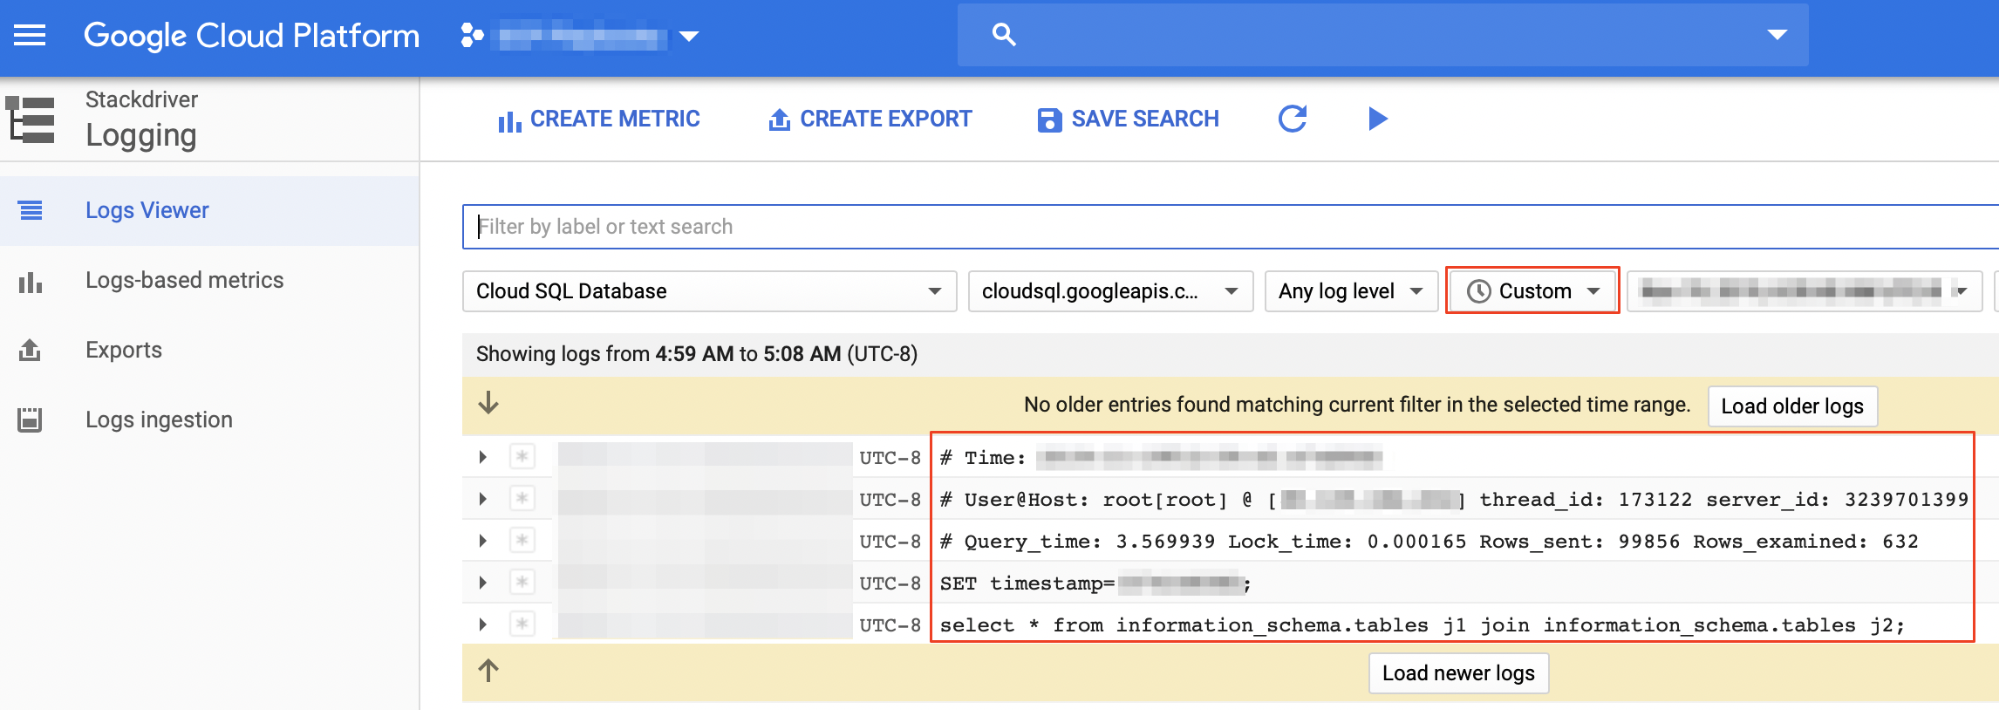Open Logs ingestion in sidebar

point(158,420)
